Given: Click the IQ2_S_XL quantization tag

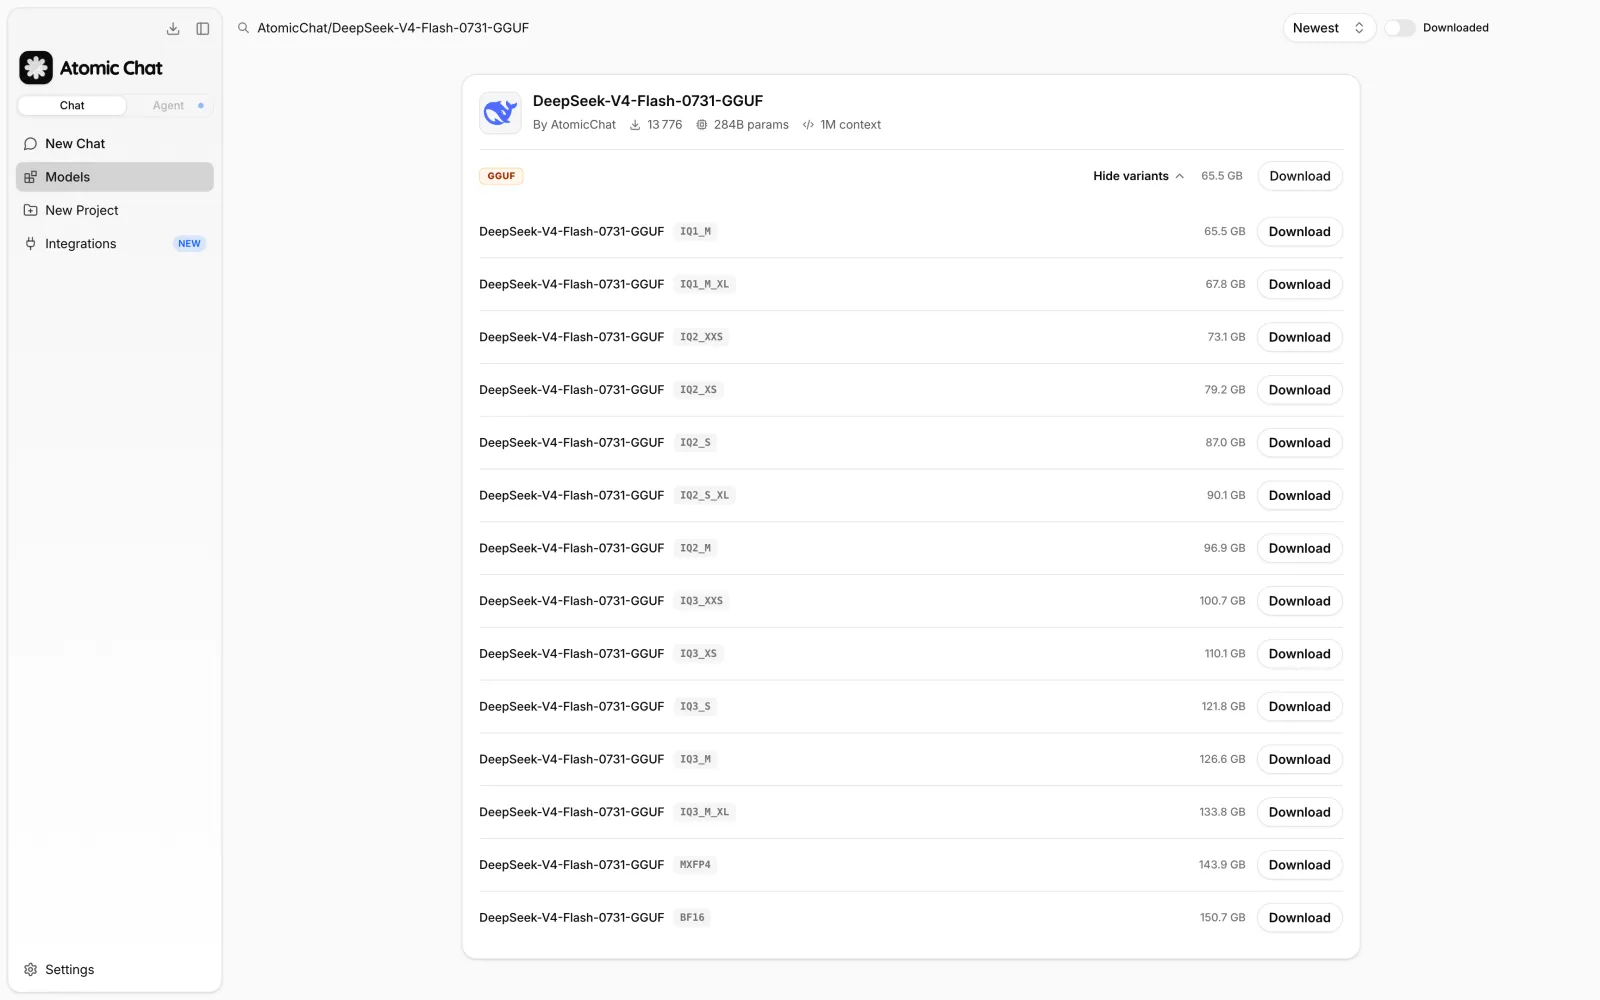Looking at the screenshot, I should click(x=705, y=496).
